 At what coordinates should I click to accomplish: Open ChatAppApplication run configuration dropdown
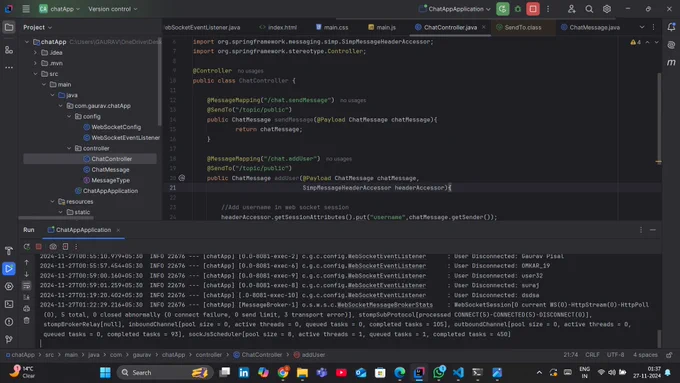(x=454, y=9)
